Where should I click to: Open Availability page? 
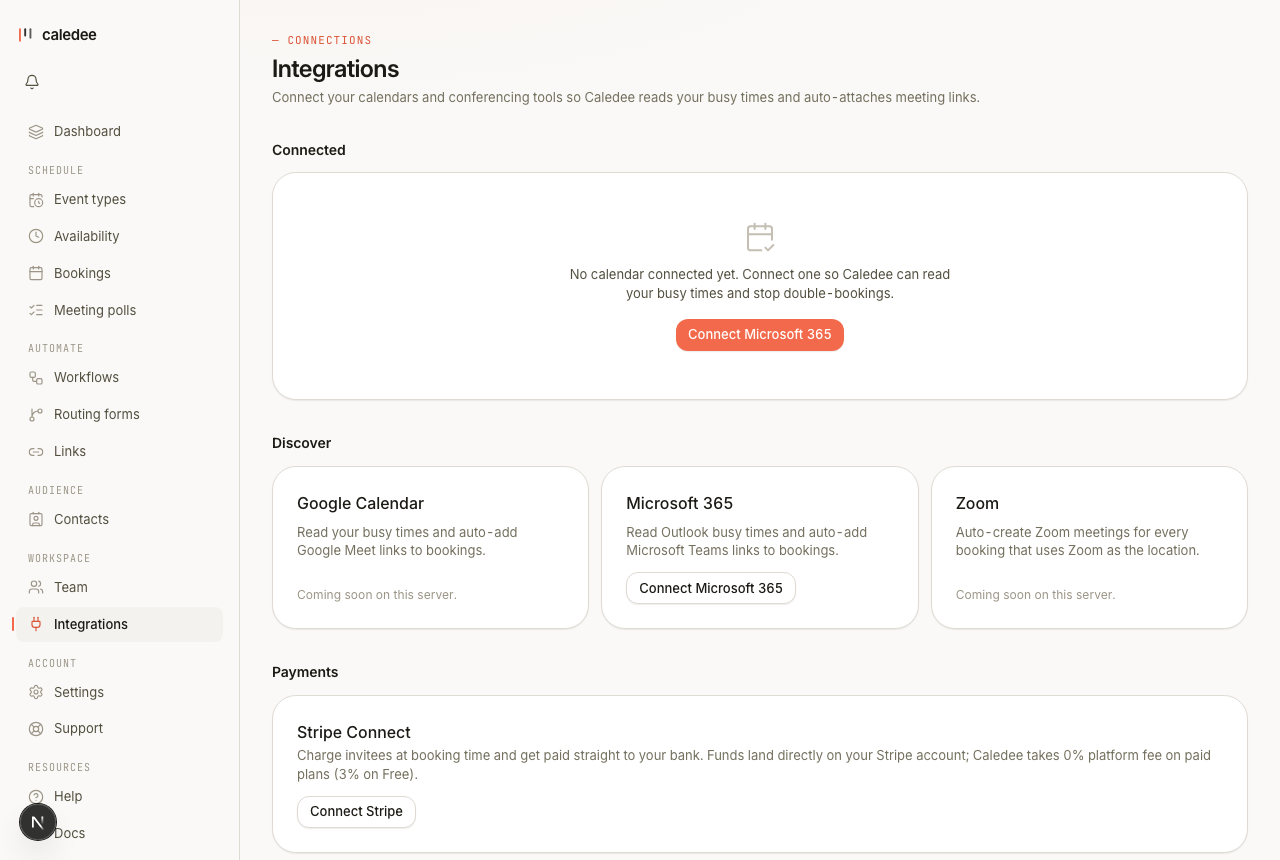pyautogui.click(x=119, y=236)
